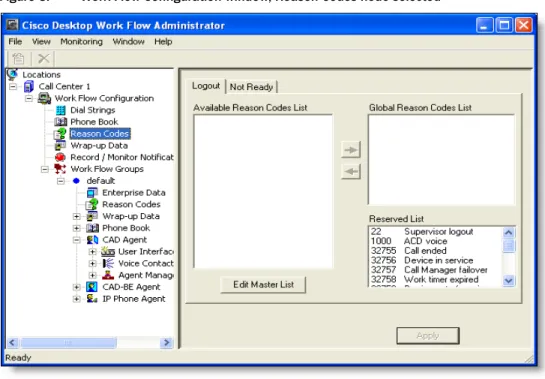Click the title bar application icon

pos(13,25)
